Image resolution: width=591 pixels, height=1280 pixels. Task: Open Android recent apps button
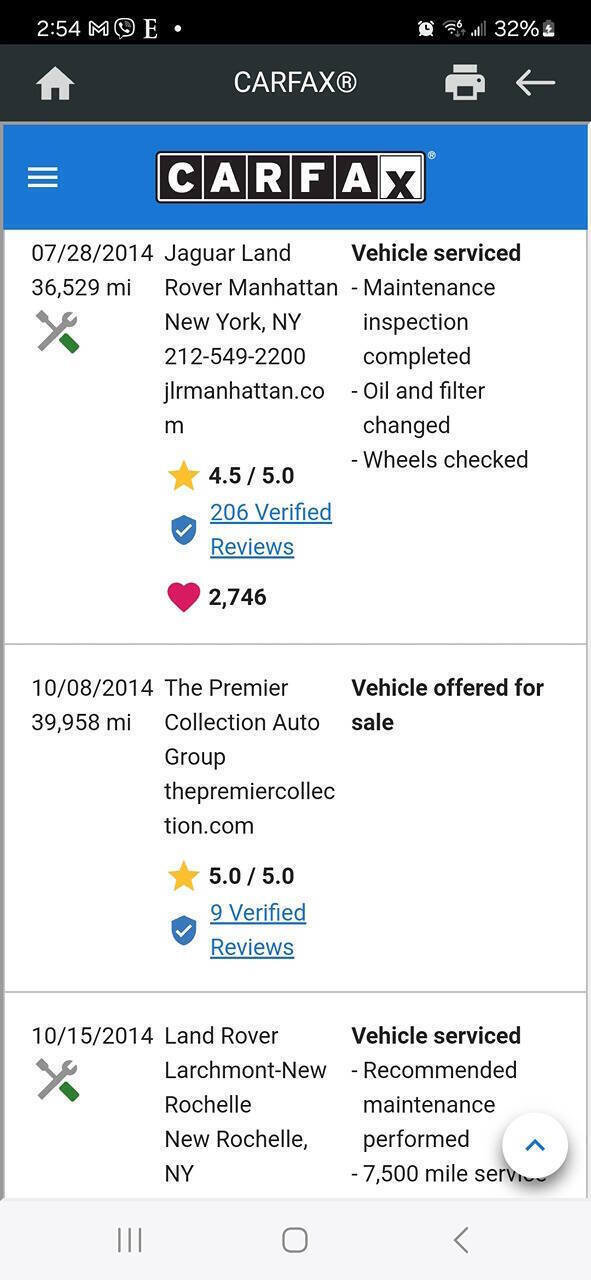[x=130, y=1240]
